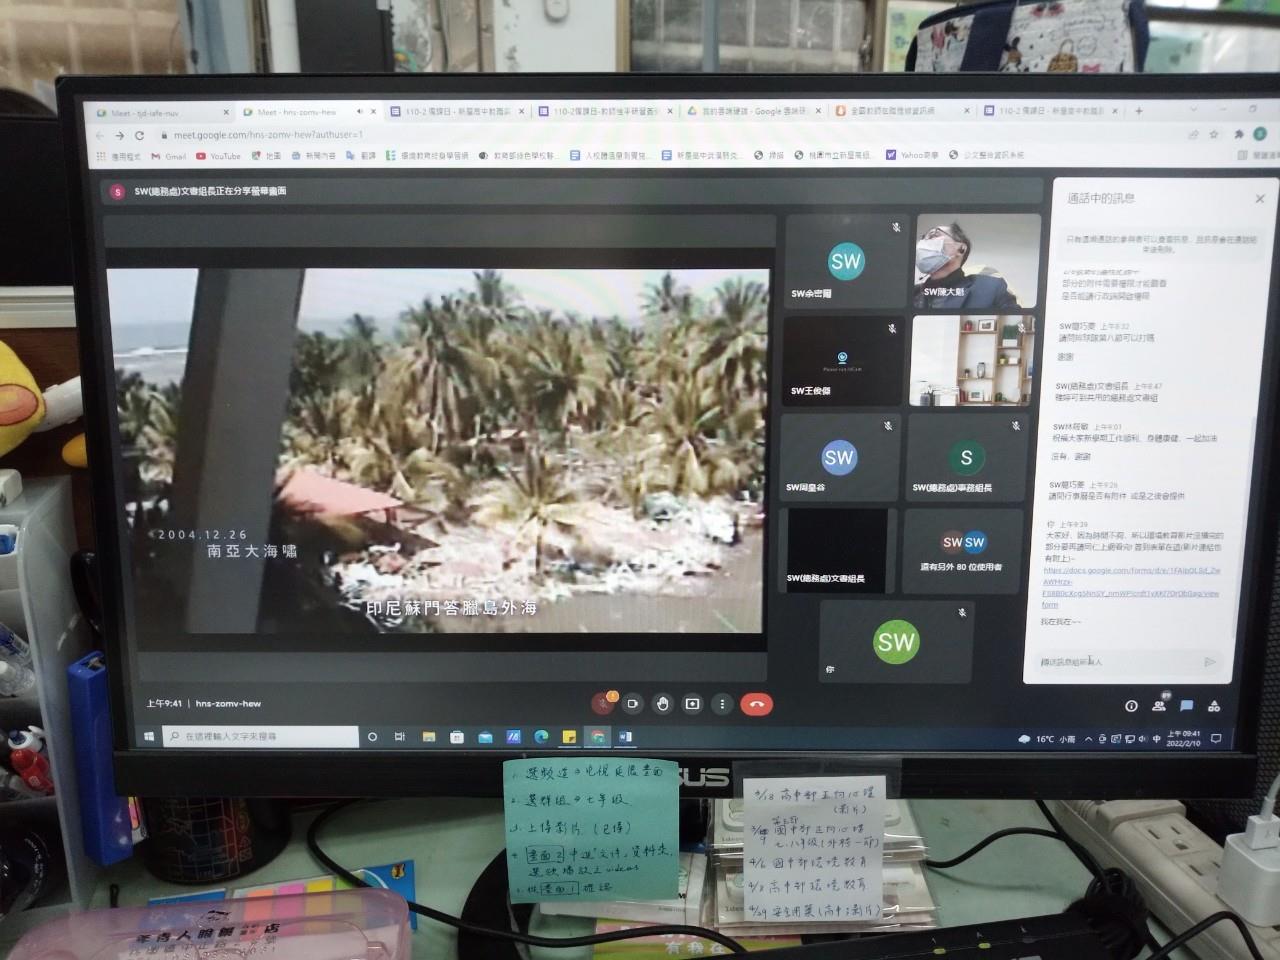Open meeting details info icon
The height and width of the screenshot is (960, 1280).
pos(1131,706)
